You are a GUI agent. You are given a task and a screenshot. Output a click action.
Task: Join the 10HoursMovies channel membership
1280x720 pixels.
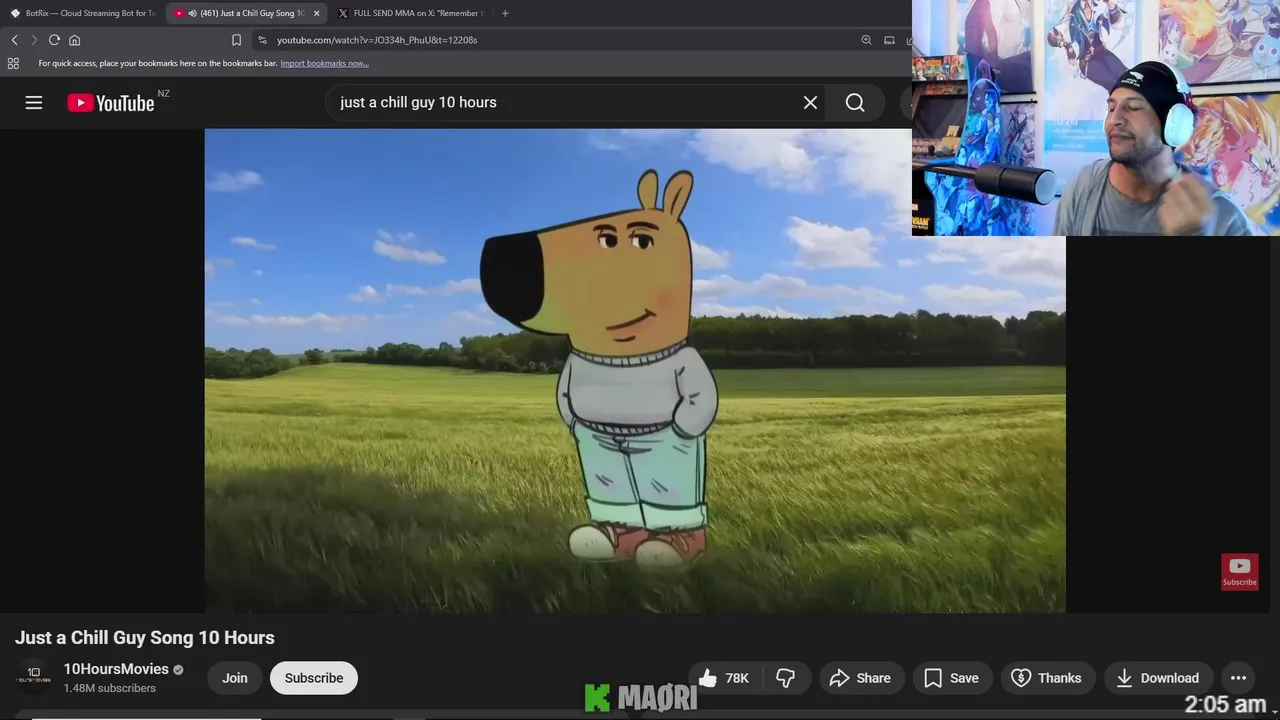click(235, 678)
